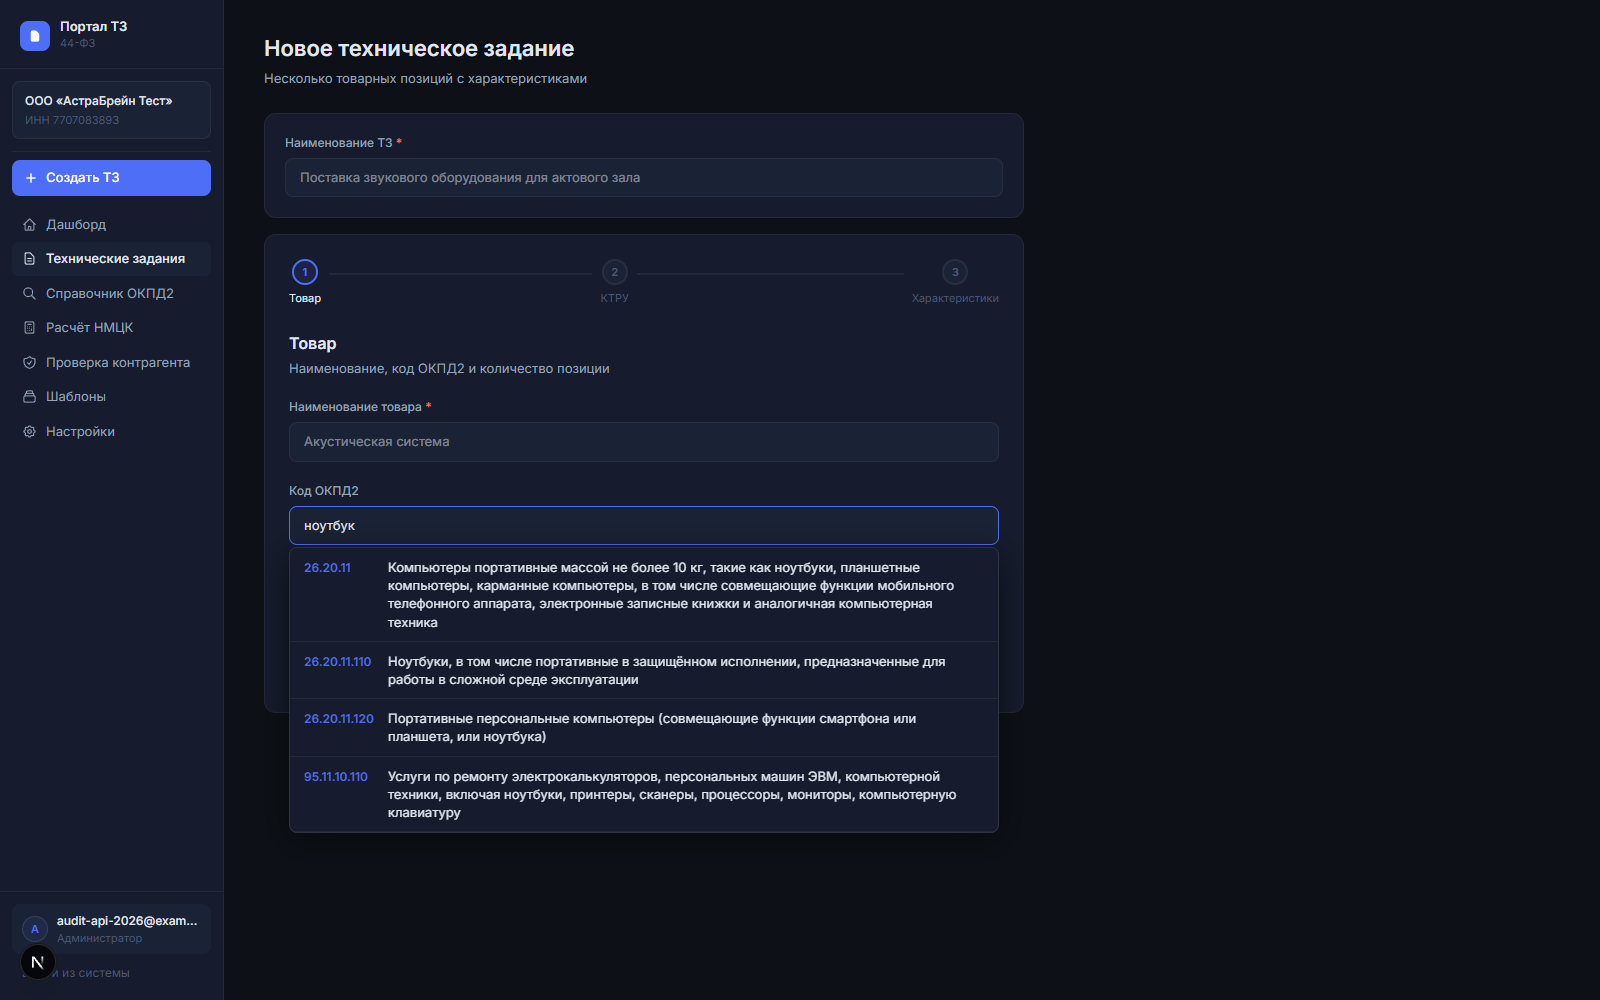Click the plus icon in Создать ТЗ
This screenshot has width=1600, height=1000.
(31, 178)
